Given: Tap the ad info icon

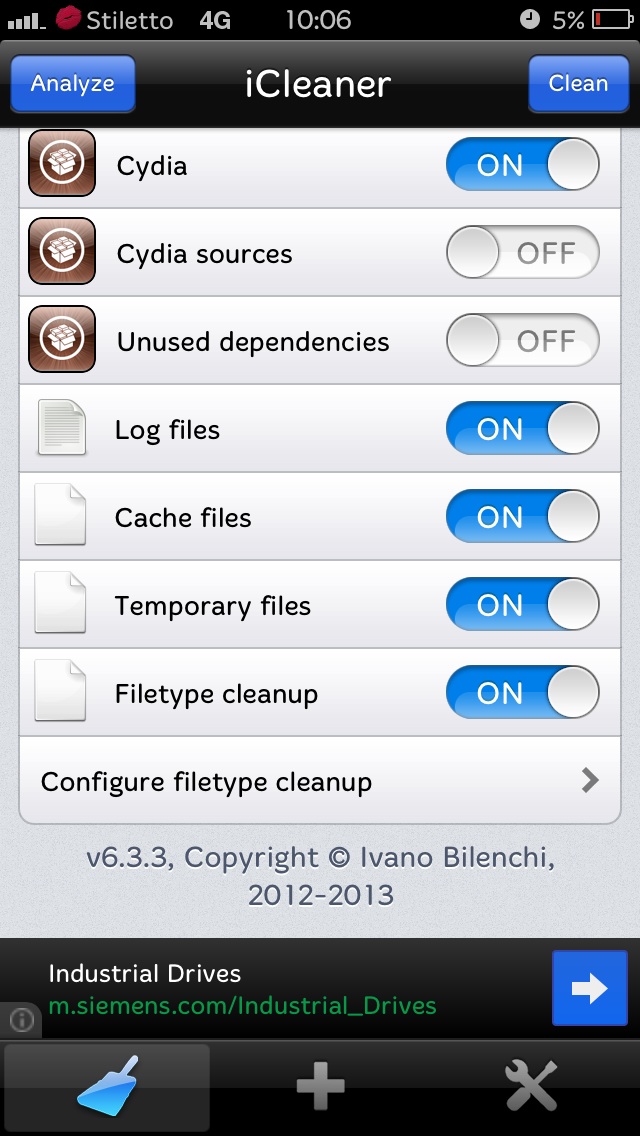Looking at the screenshot, I should [21, 1020].
